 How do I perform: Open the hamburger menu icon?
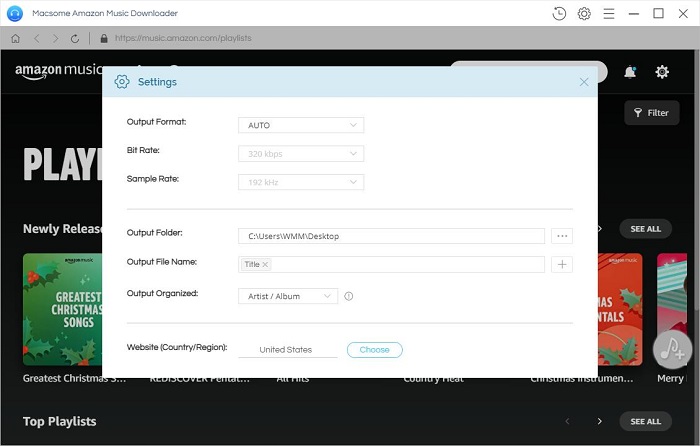pyautogui.click(x=608, y=13)
